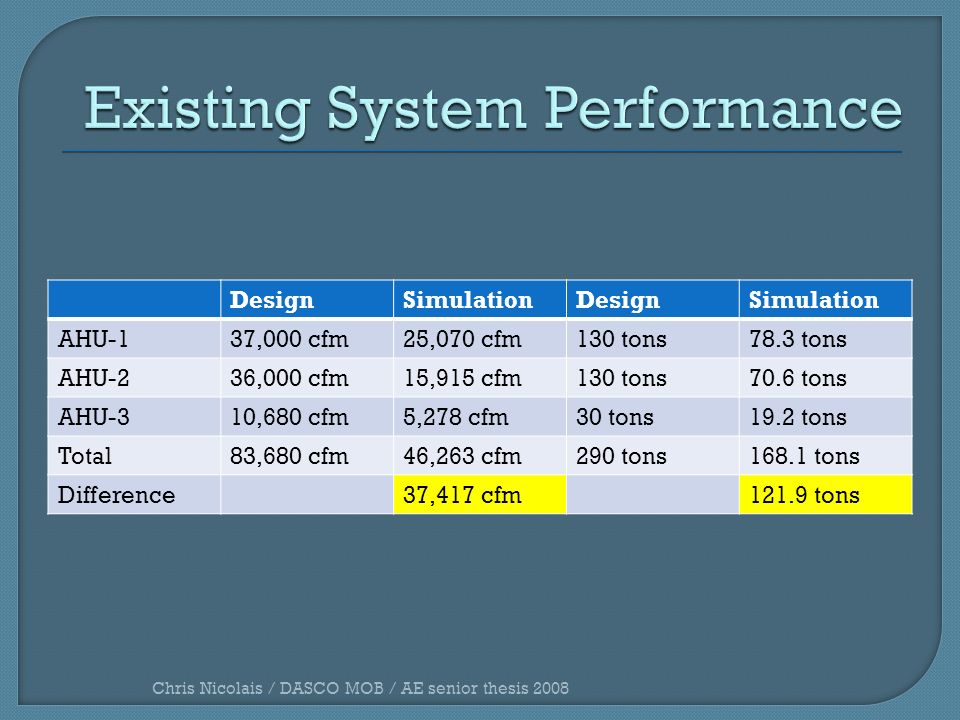Select the '46,263 cfm' total cell

[480, 456]
